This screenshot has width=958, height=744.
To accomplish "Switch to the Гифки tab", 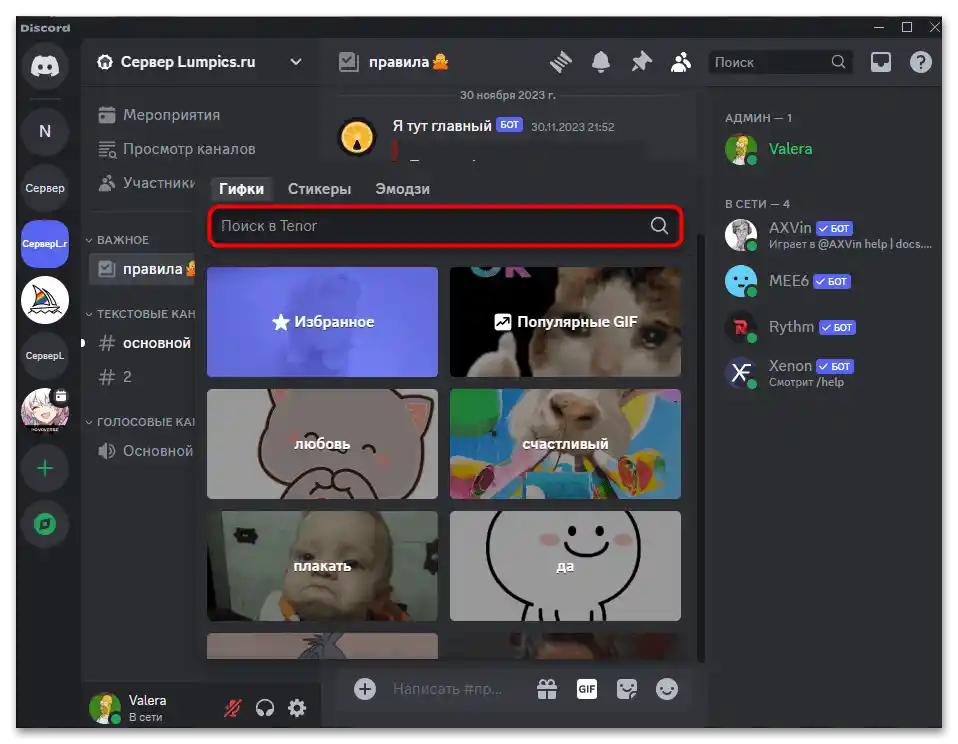I will tap(241, 189).
